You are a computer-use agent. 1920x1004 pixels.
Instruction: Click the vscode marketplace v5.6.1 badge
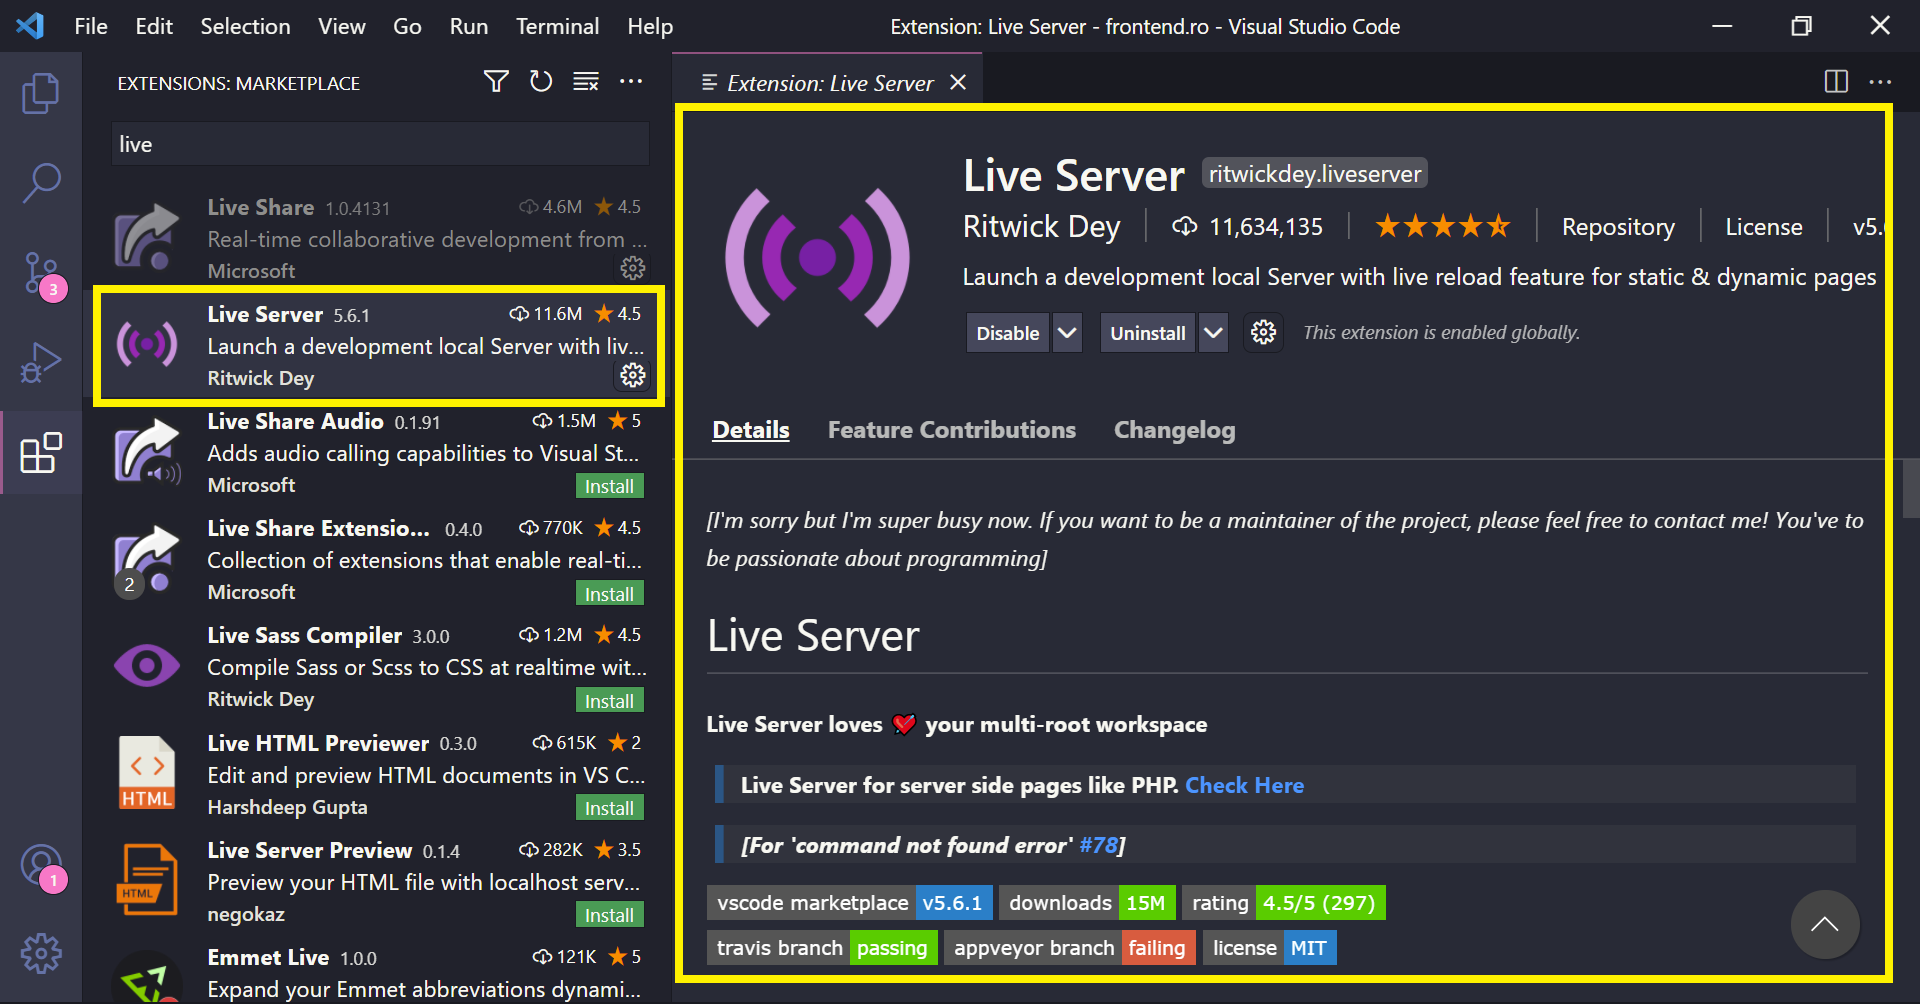tap(850, 903)
